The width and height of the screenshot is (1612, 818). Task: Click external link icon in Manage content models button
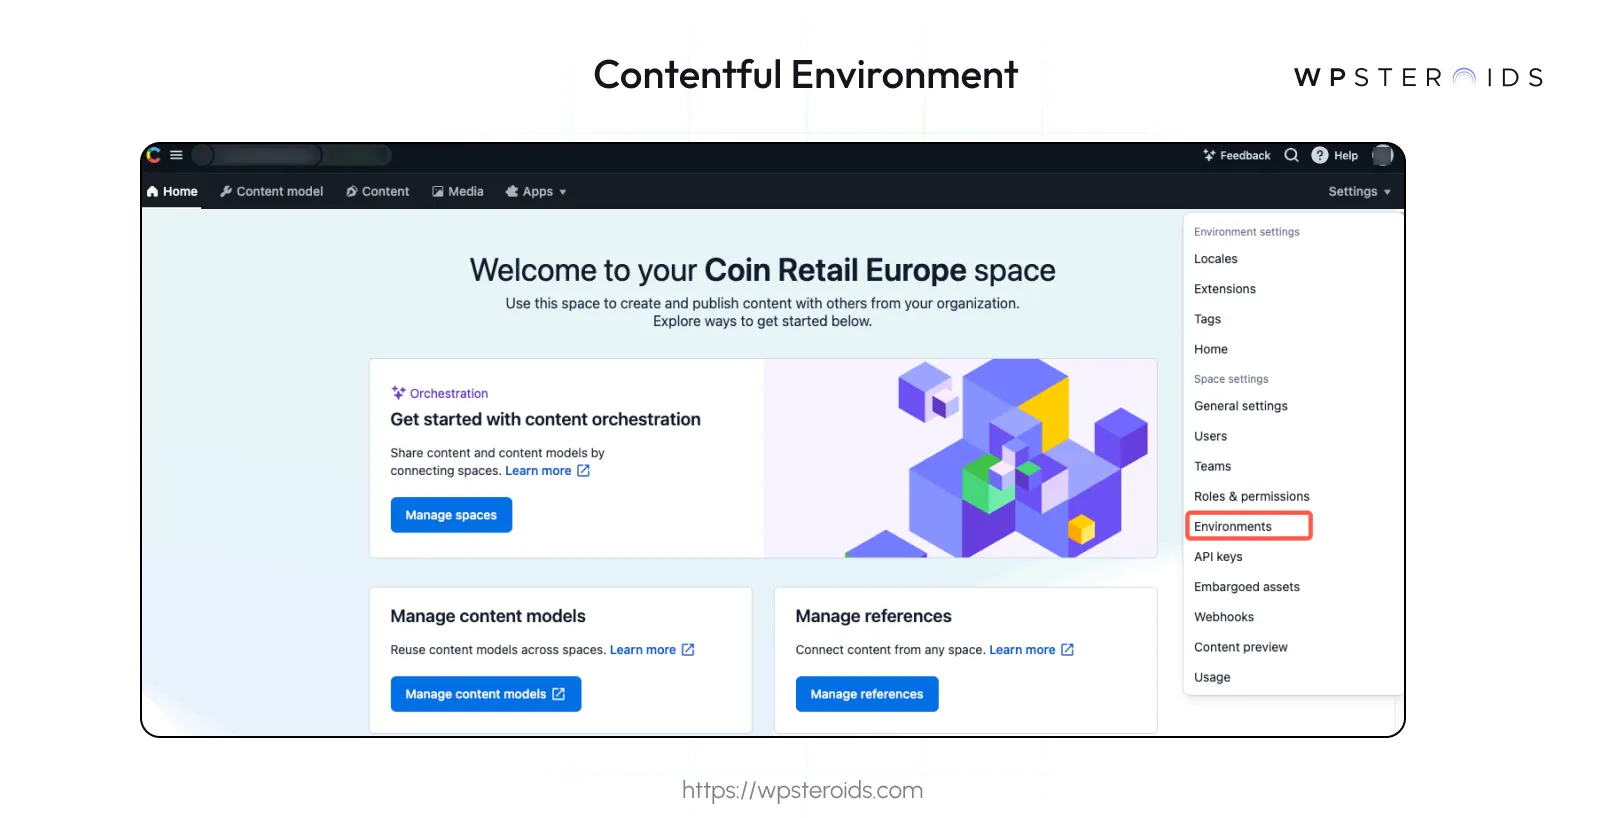pyautogui.click(x=559, y=694)
